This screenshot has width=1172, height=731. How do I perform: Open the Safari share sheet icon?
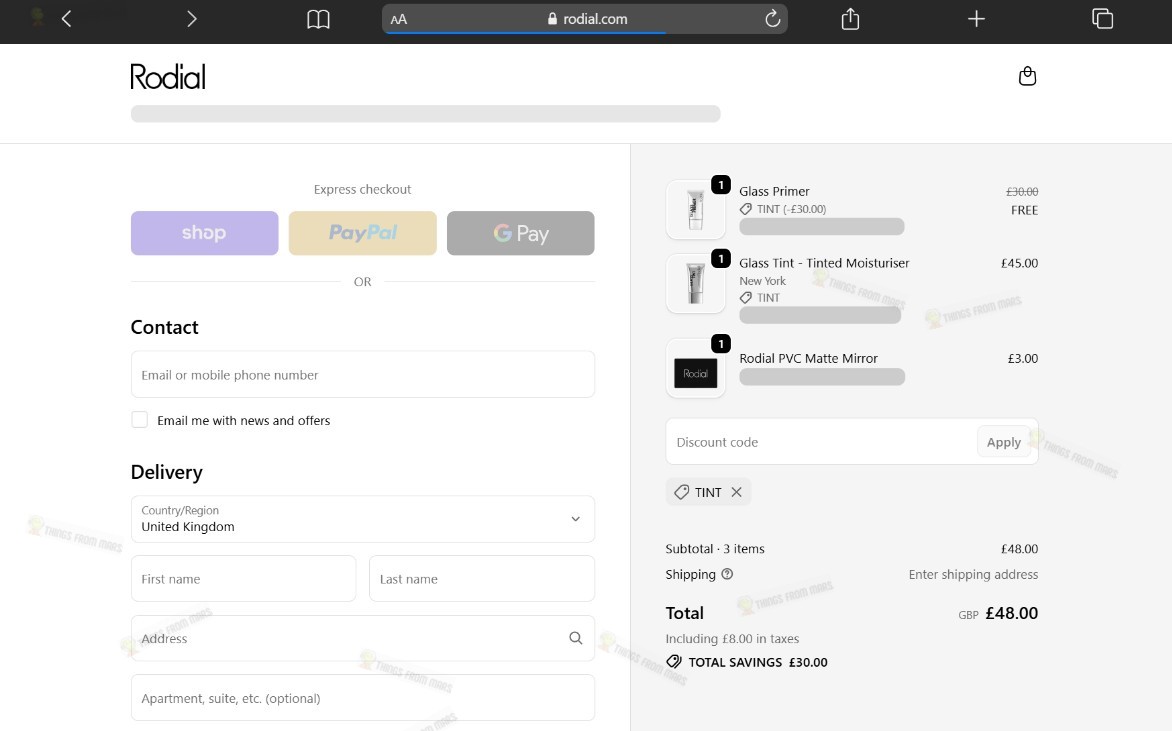pos(851,19)
